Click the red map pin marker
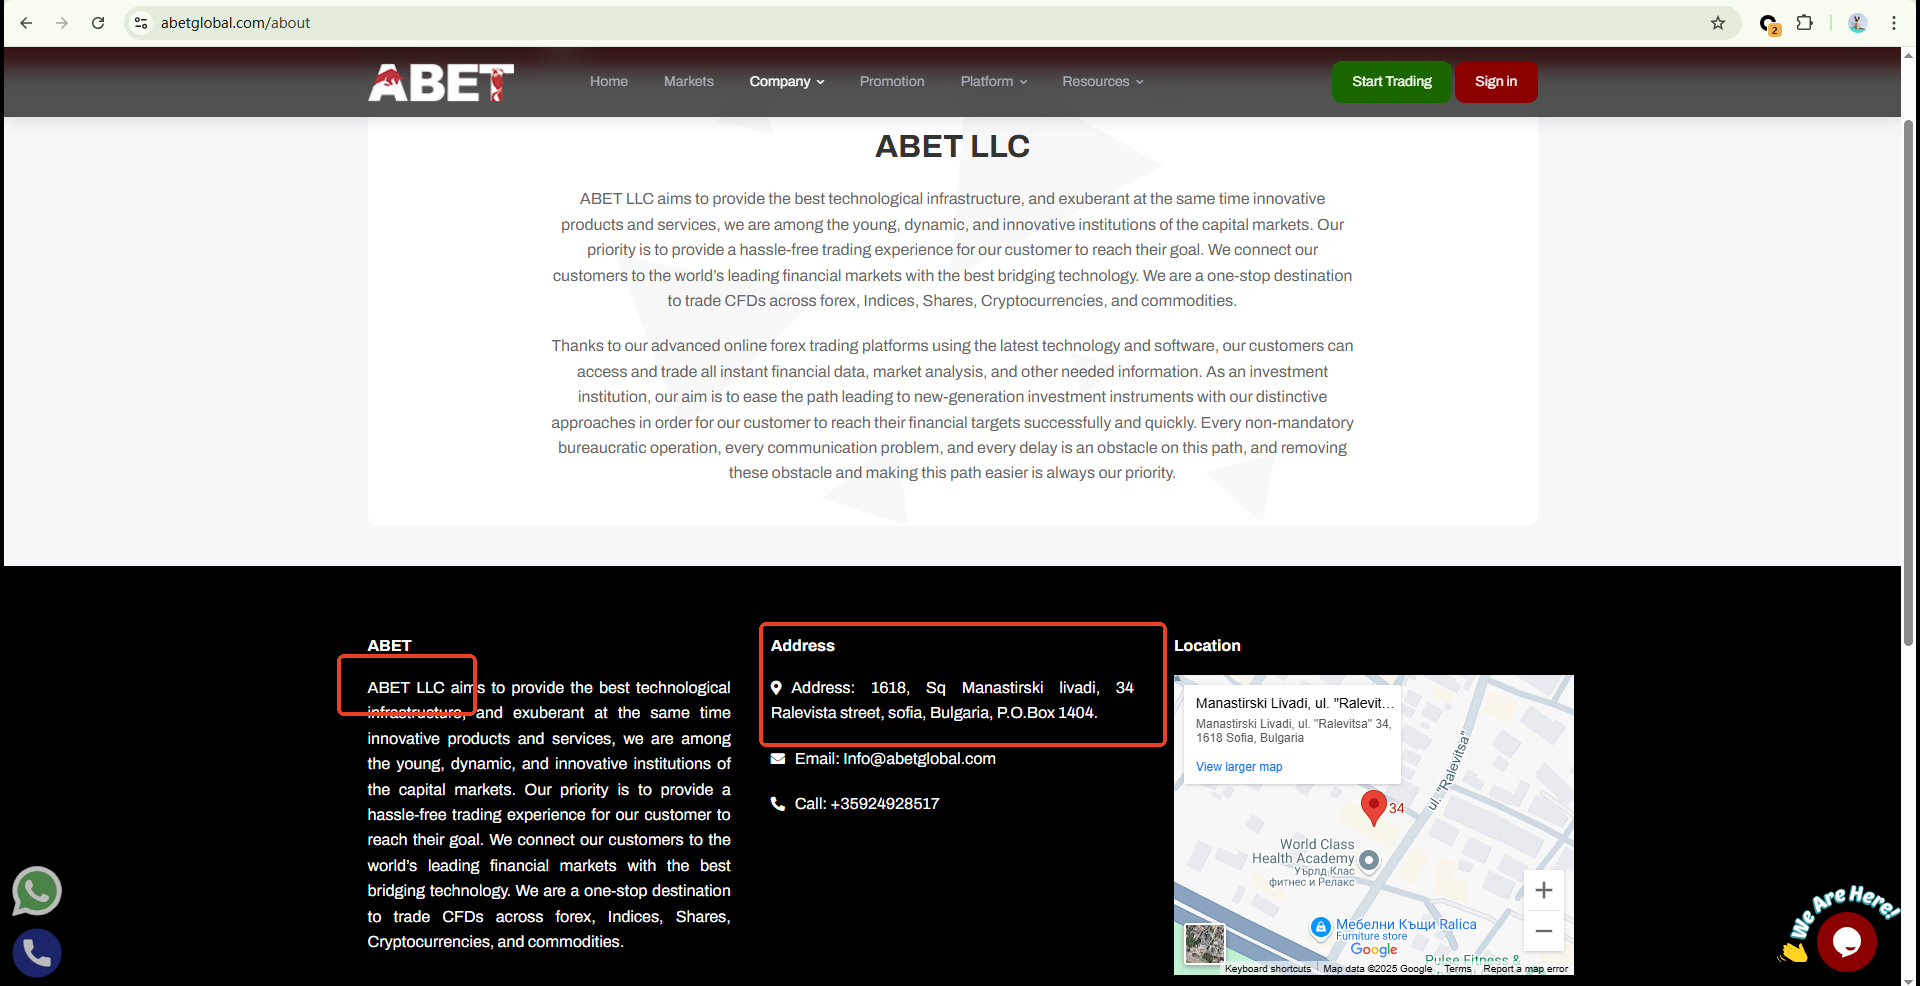 [x=1374, y=807]
